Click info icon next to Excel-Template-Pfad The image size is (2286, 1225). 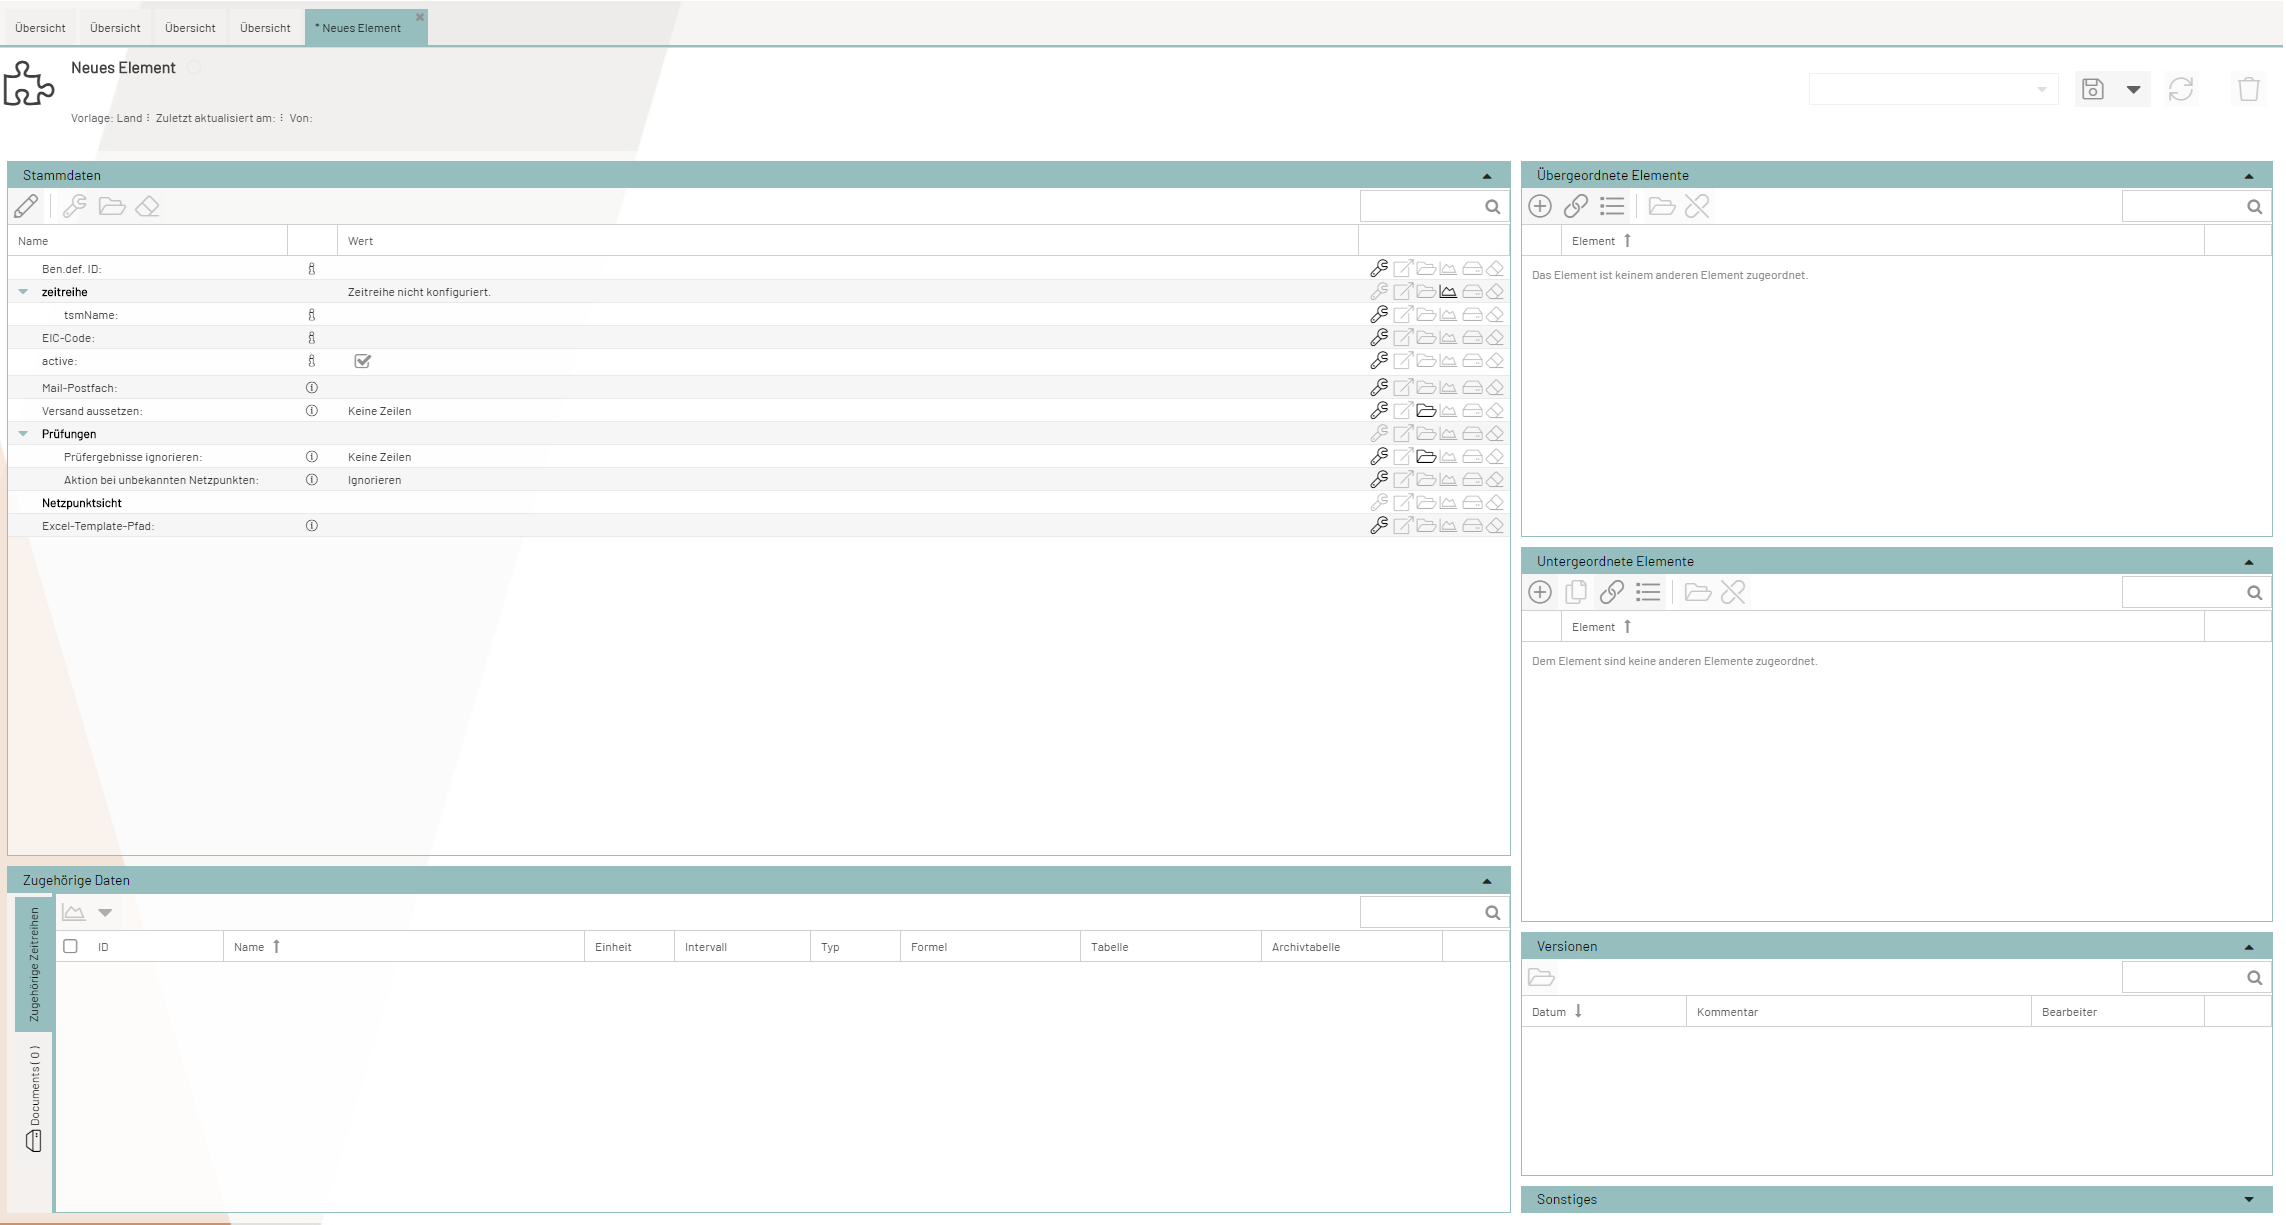click(x=312, y=526)
